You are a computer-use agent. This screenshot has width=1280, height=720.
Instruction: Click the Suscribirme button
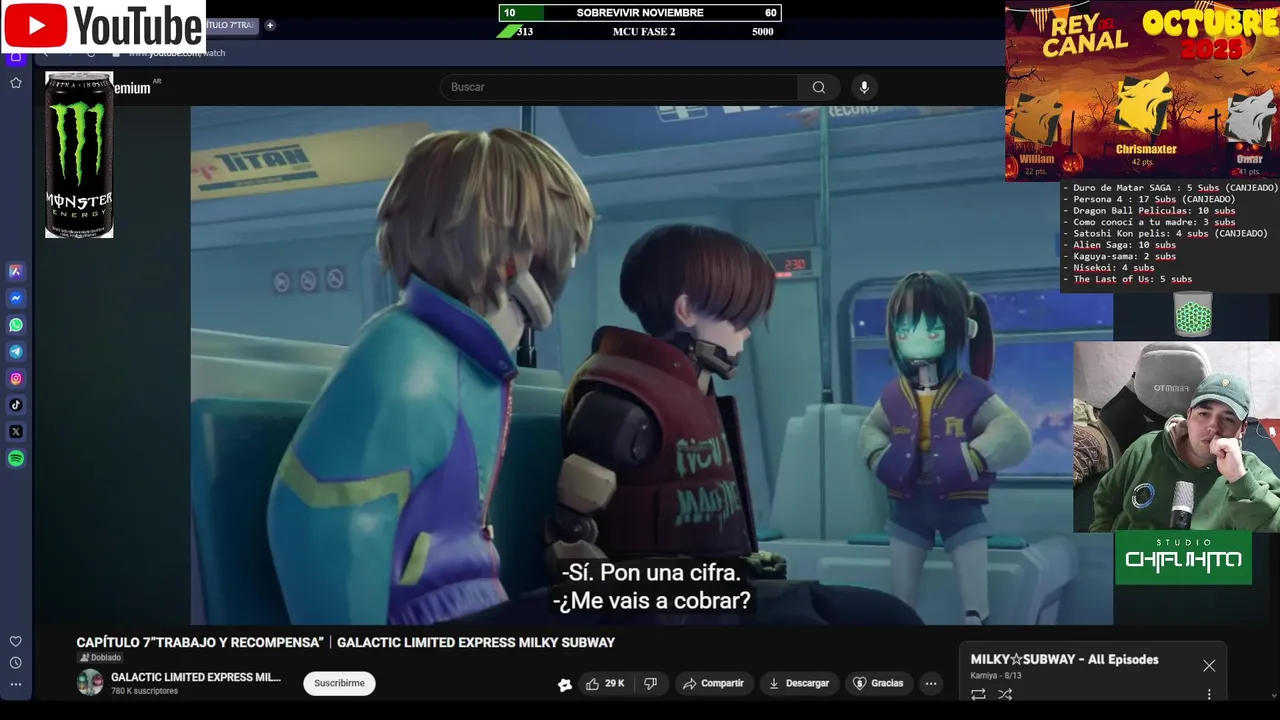tap(340, 683)
